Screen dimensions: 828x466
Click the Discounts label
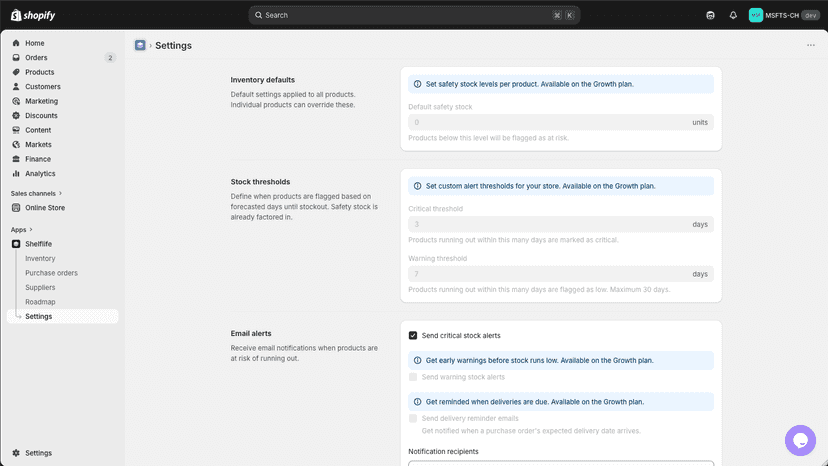click(x=41, y=115)
